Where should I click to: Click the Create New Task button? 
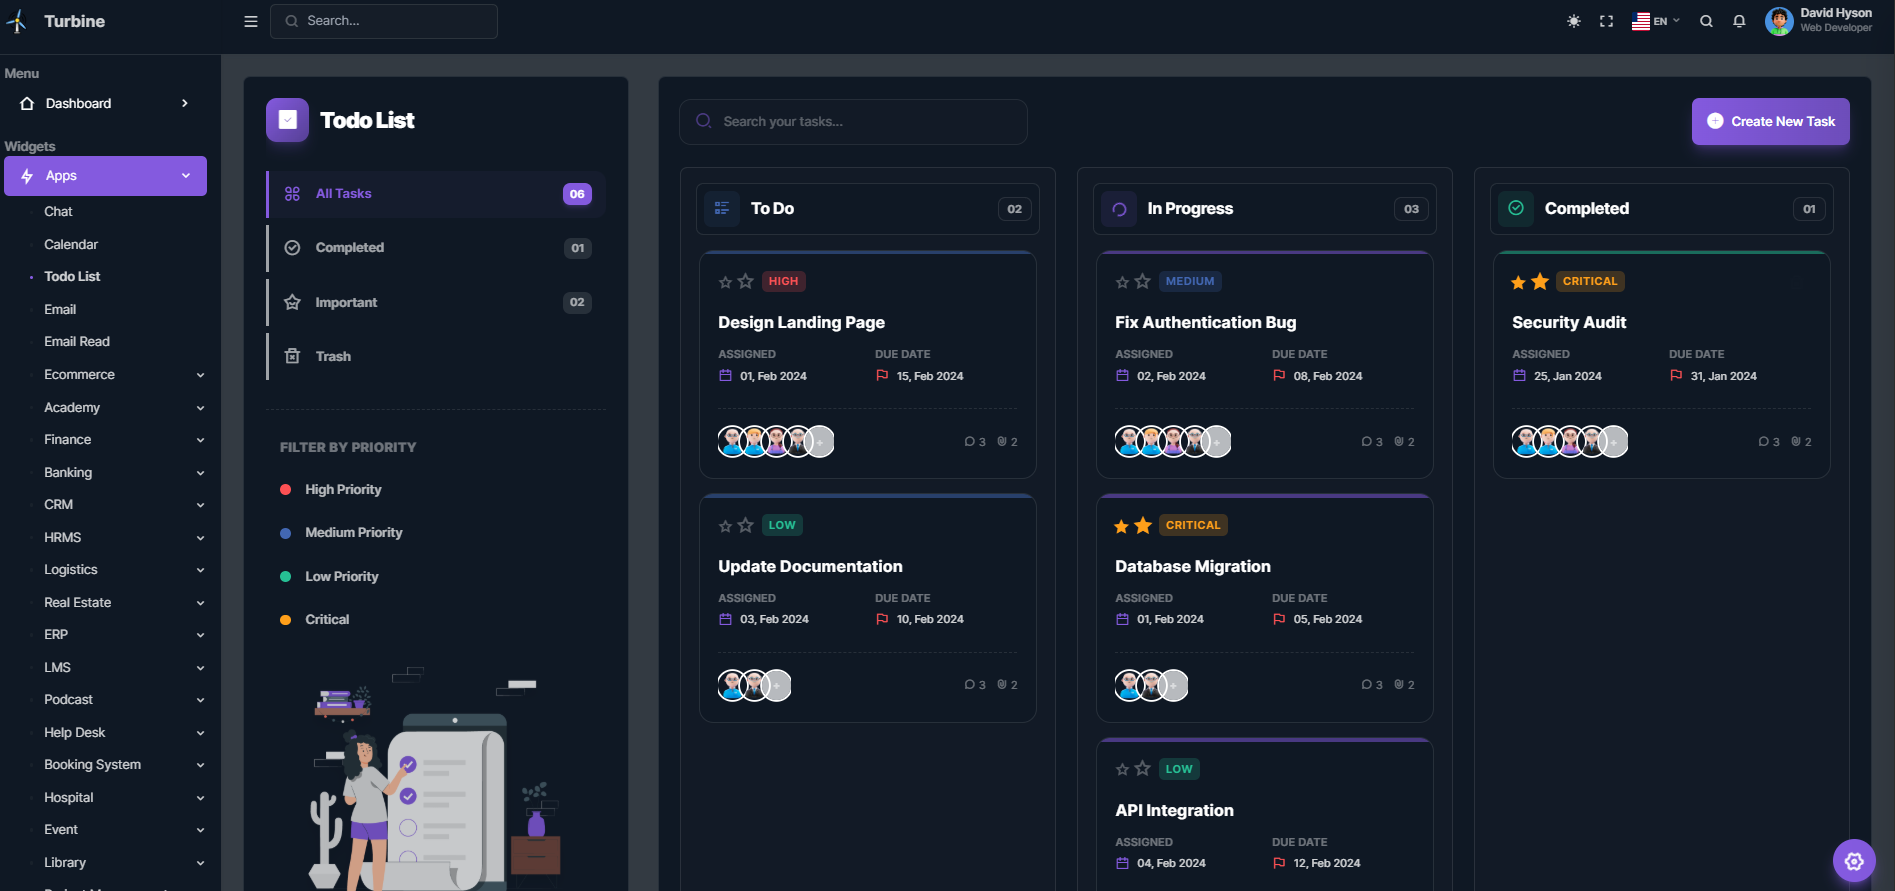pos(1770,121)
